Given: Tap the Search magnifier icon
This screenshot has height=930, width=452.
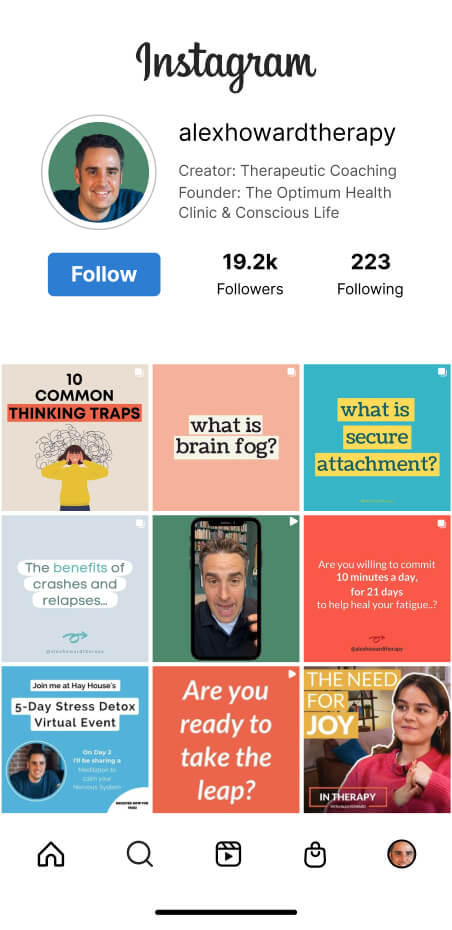Looking at the screenshot, I should 140,854.
